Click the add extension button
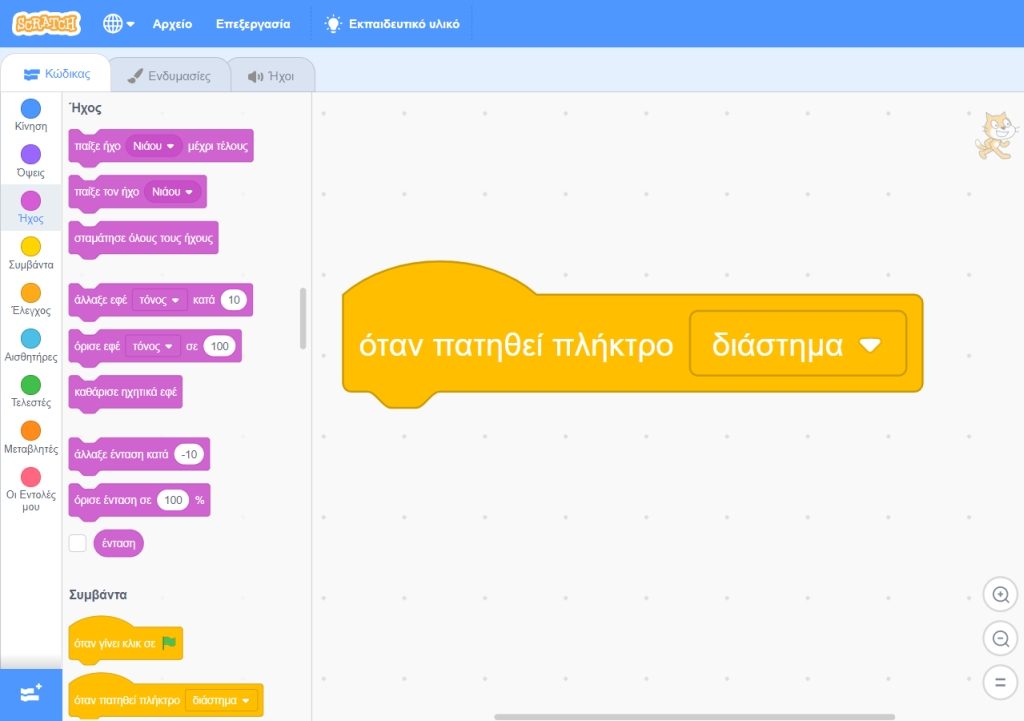The width and height of the screenshot is (1024, 721). tap(30, 694)
